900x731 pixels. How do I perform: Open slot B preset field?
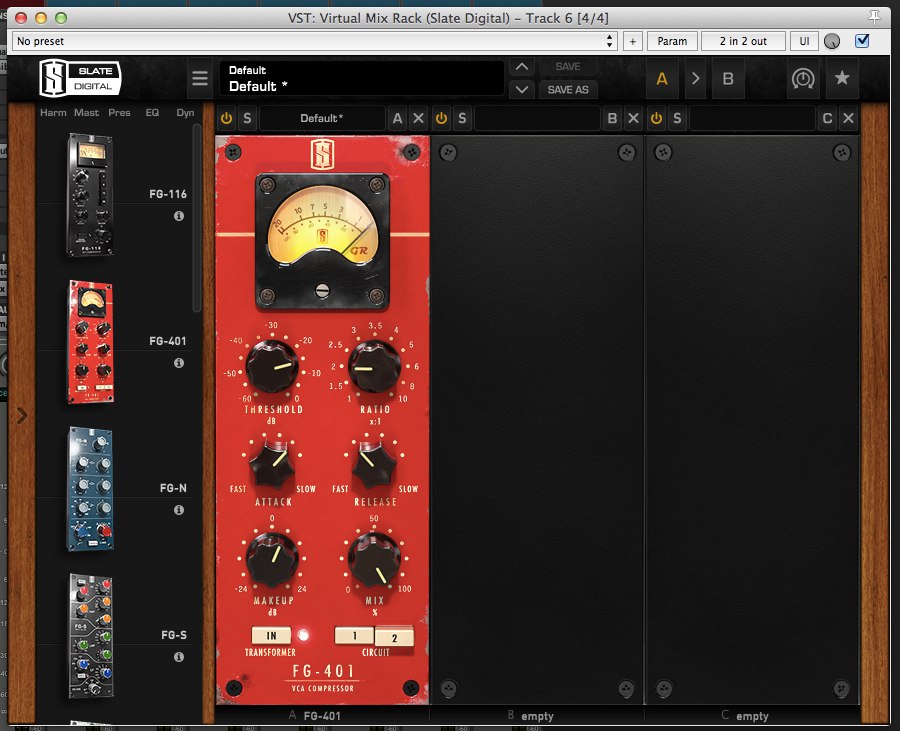[537, 118]
